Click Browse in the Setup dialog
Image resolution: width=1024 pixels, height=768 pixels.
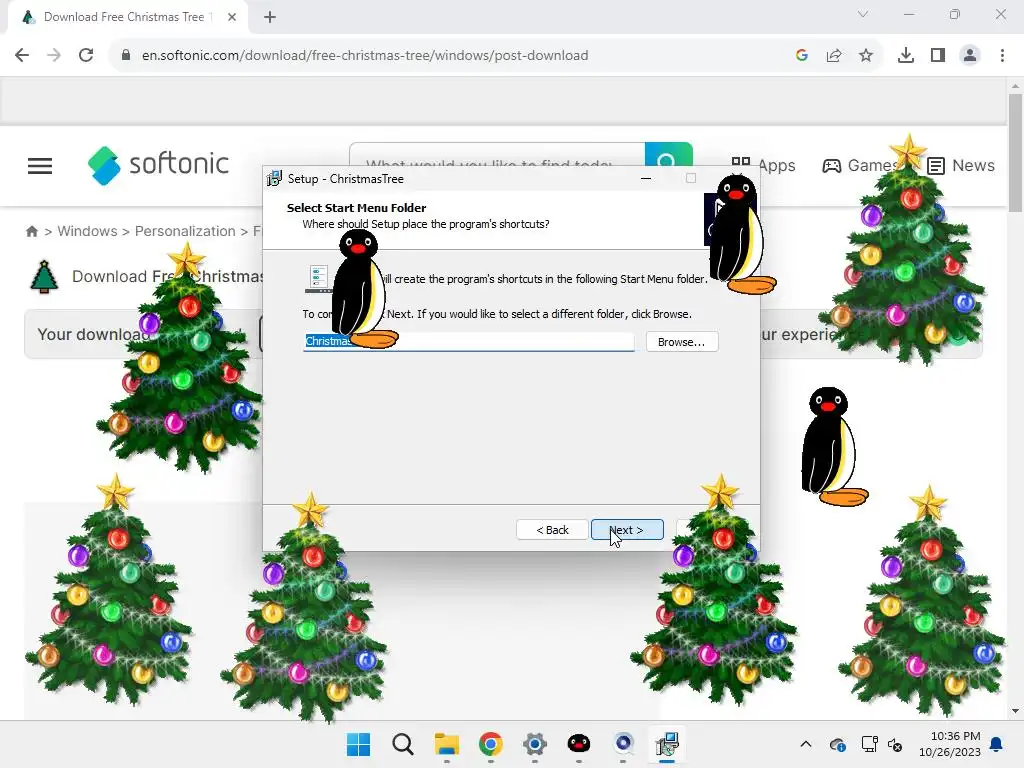pyautogui.click(x=682, y=342)
